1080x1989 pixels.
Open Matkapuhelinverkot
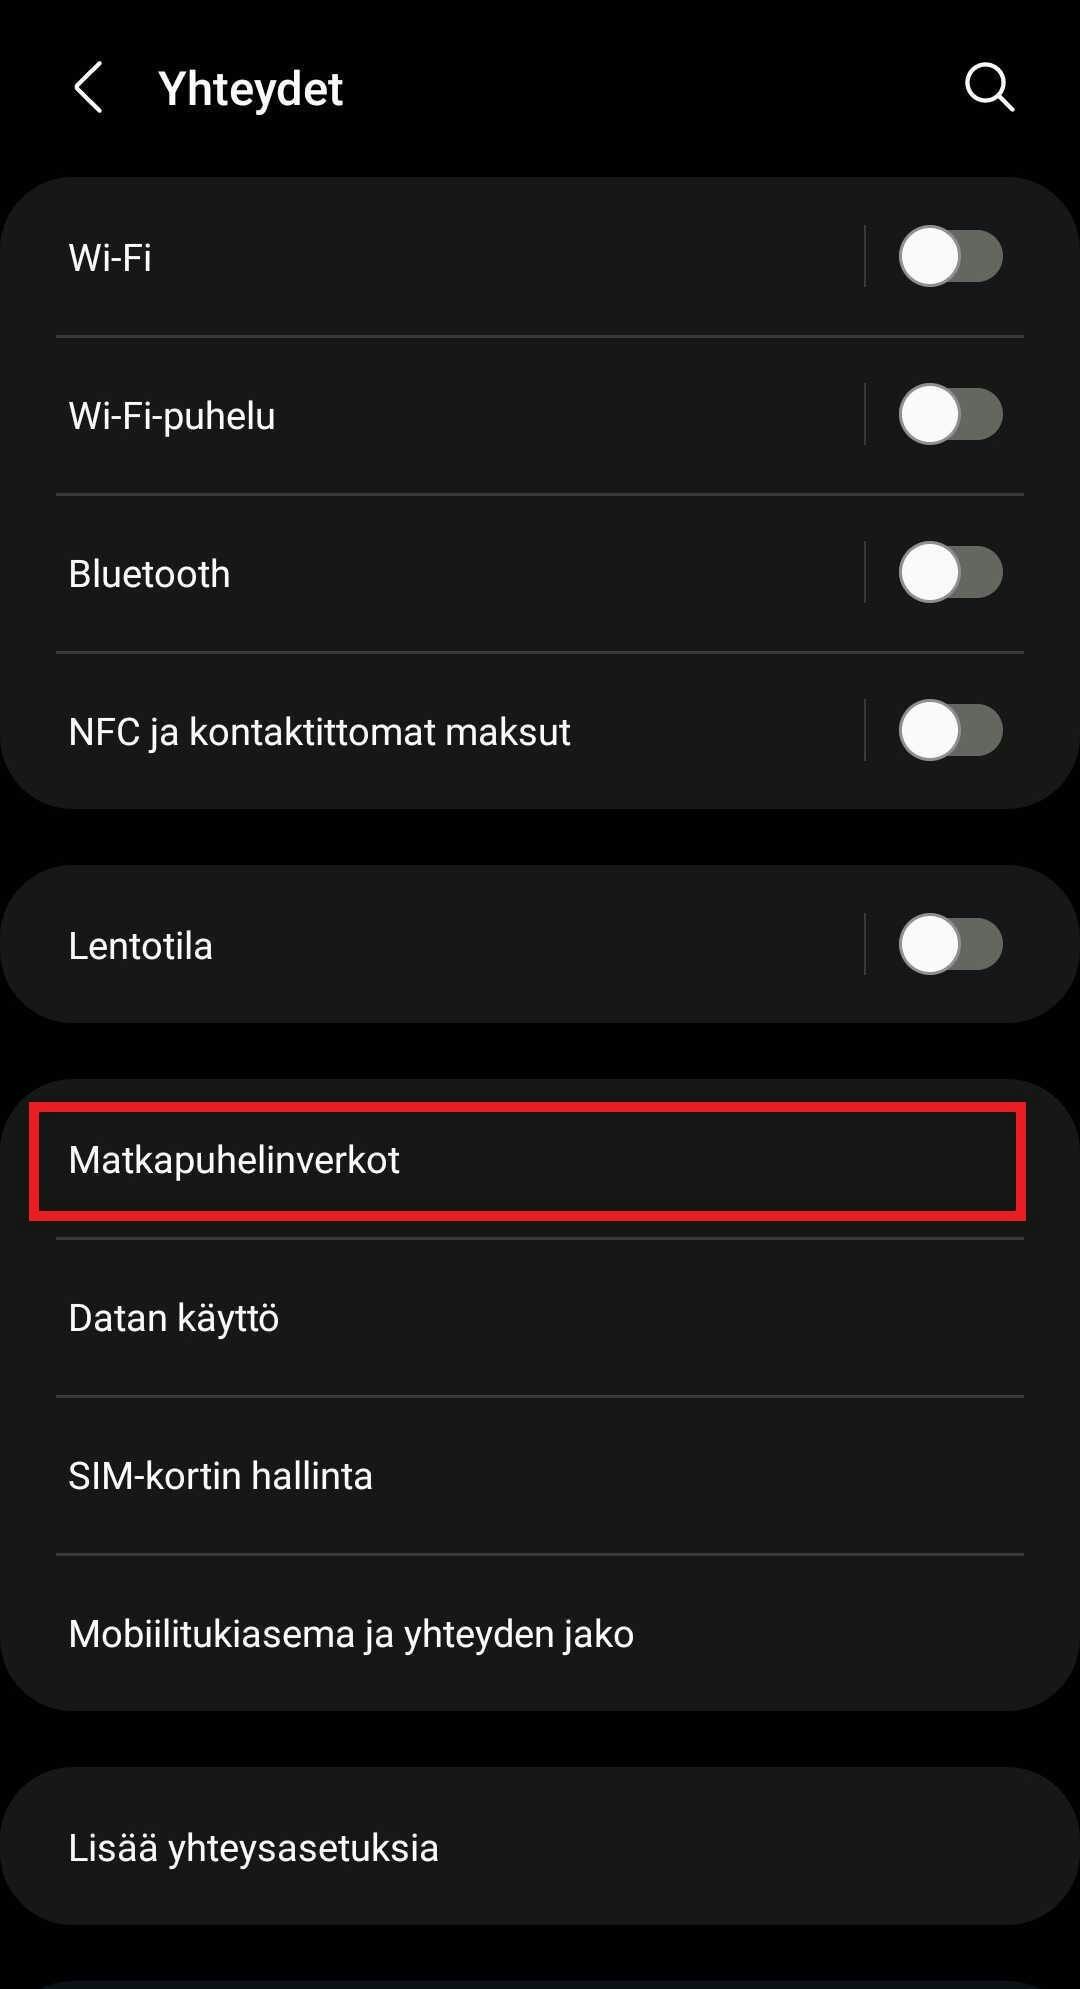540,1160
